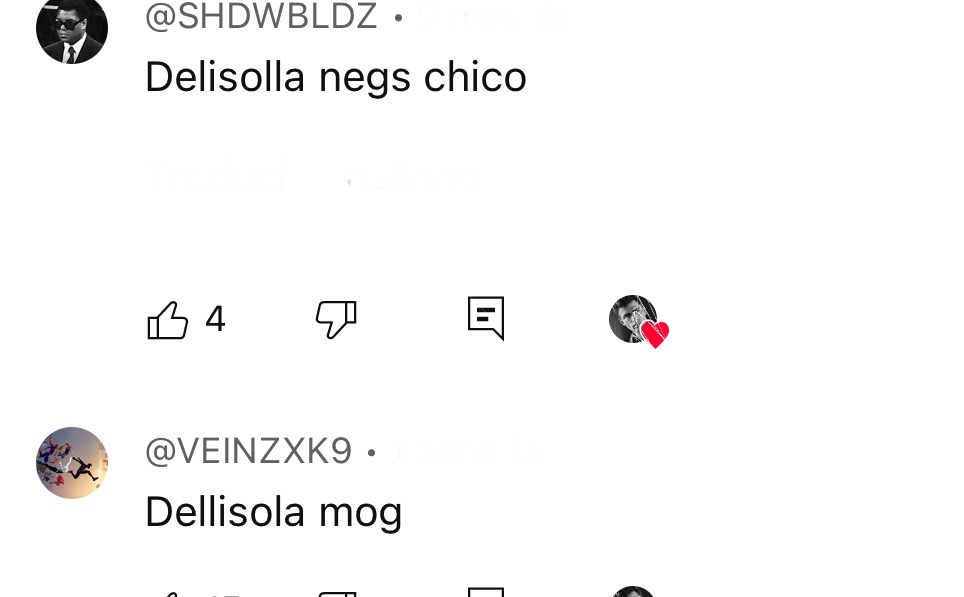The height and width of the screenshot is (597, 964).
Task: Dislike the "Delisolla negs chico" comment
Action: [336, 320]
